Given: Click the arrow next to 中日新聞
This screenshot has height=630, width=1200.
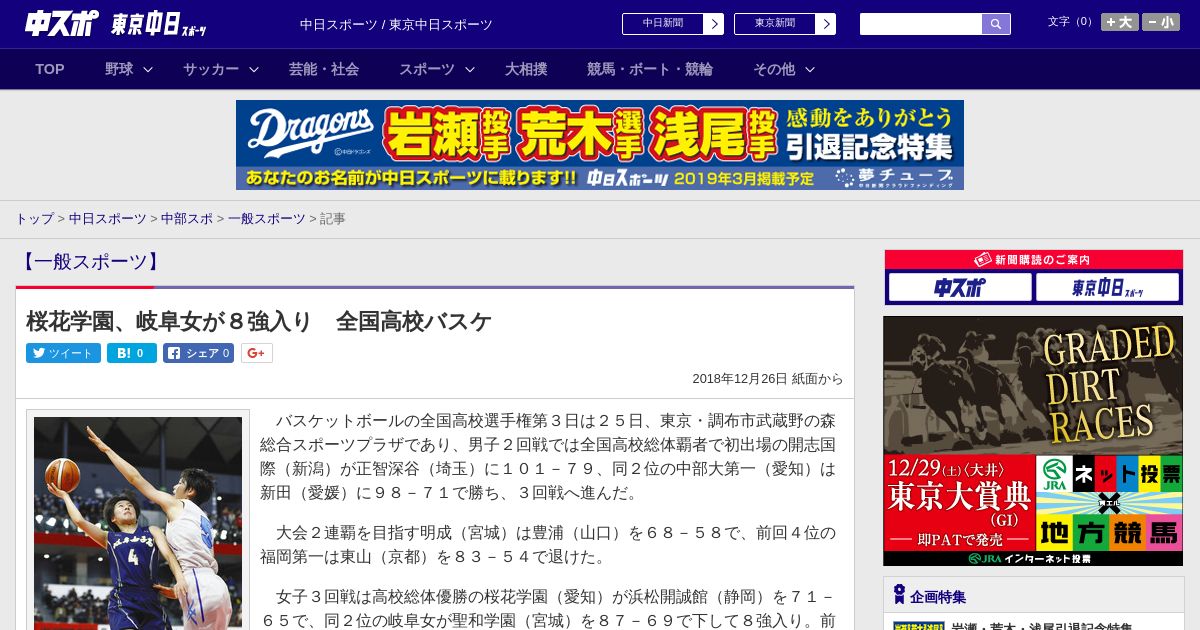Looking at the screenshot, I should pyautogui.click(x=714, y=24).
